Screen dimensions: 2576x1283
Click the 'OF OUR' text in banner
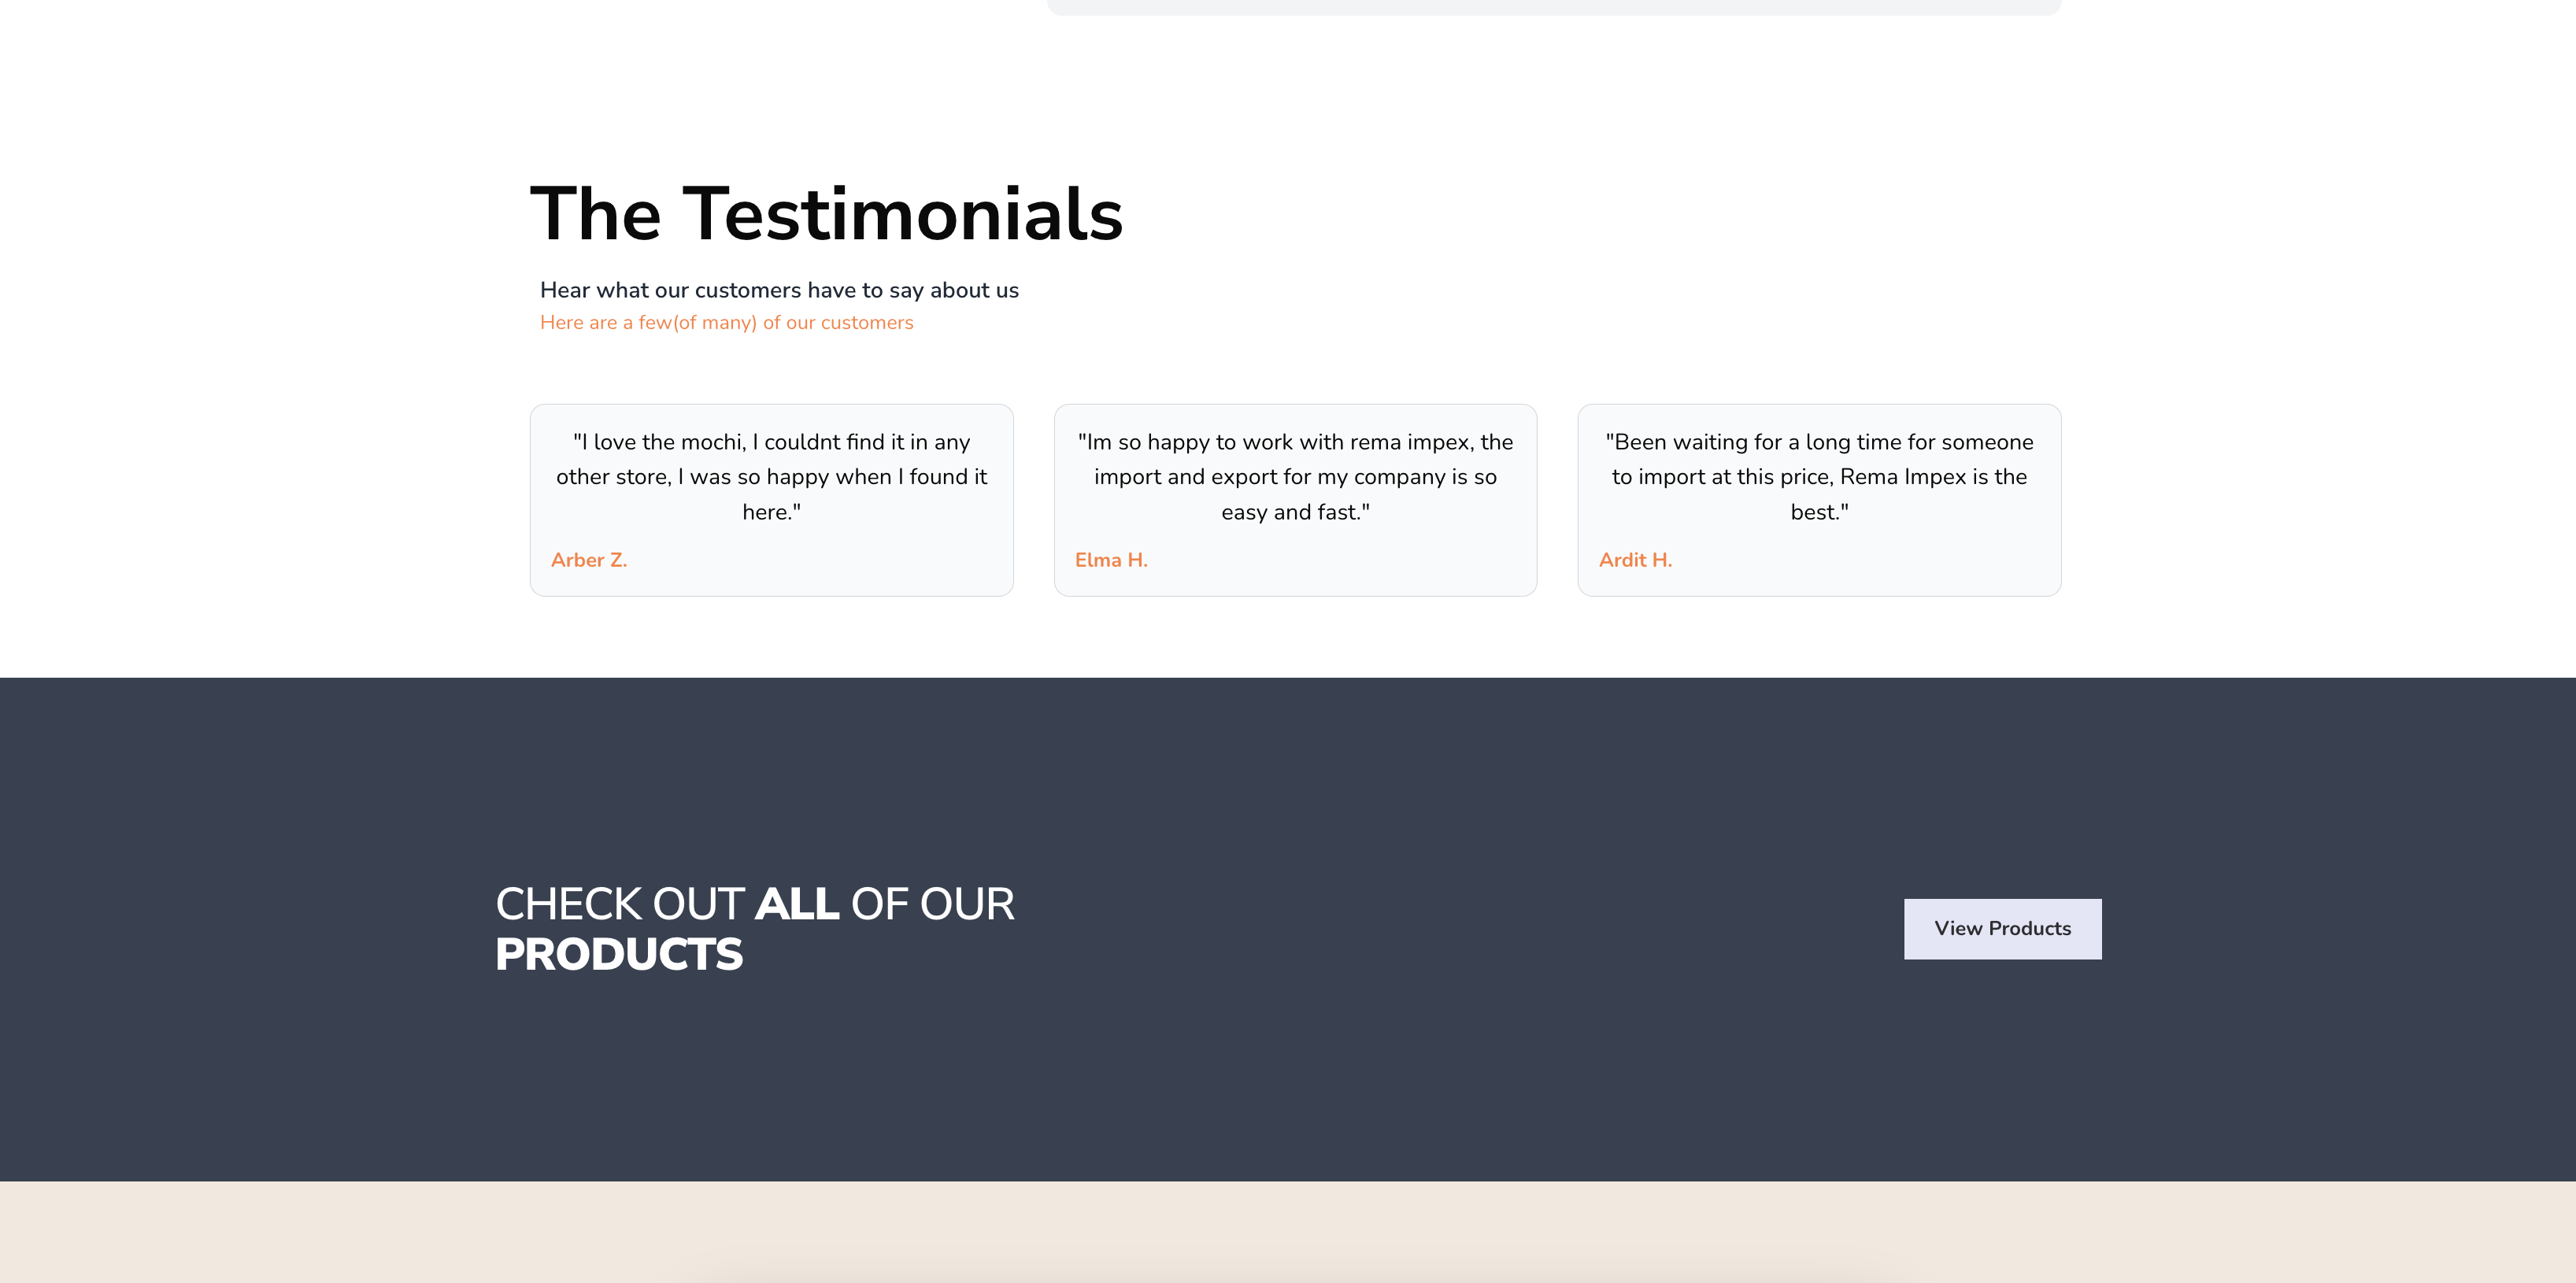[x=932, y=904]
